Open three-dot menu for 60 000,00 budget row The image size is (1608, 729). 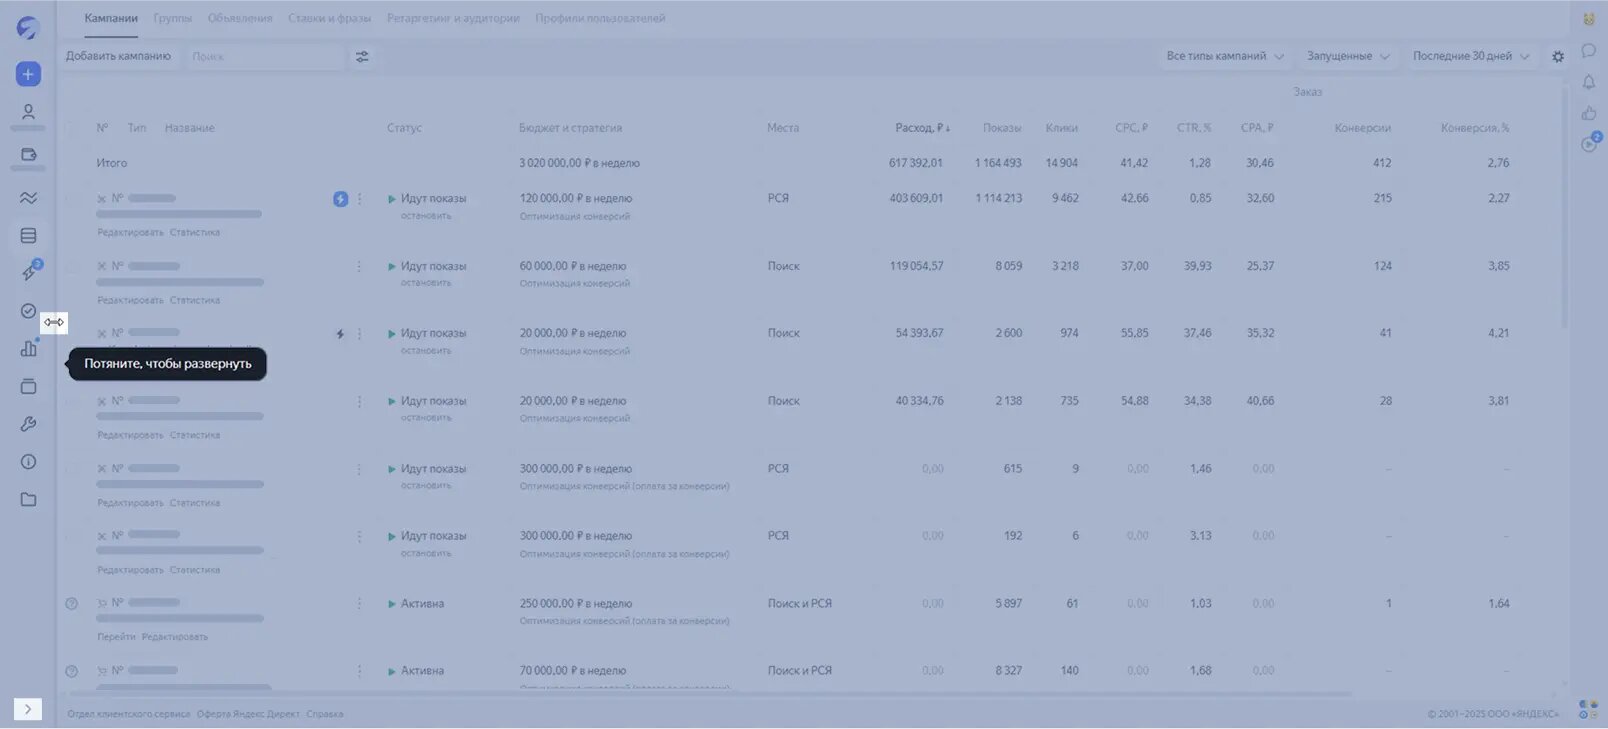(x=359, y=266)
